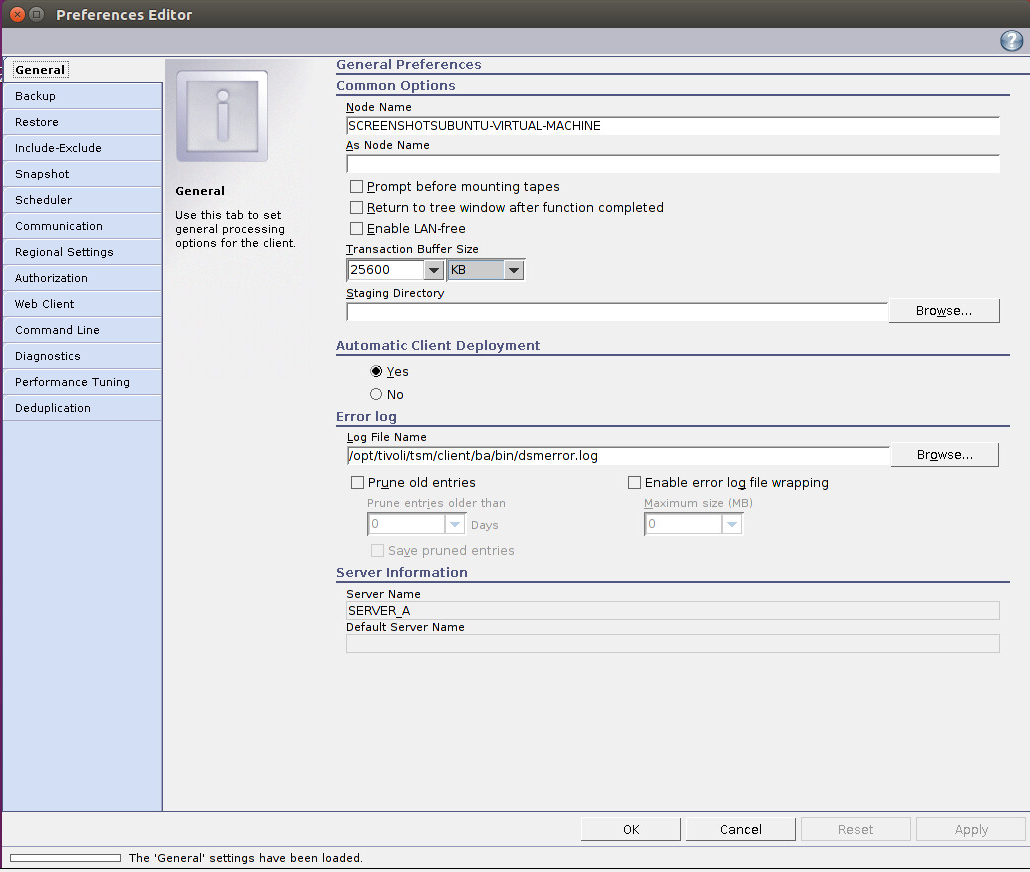Open Transaction Buffer Size value dropdown
1030x872 pixels.
(x=434, y=270)
